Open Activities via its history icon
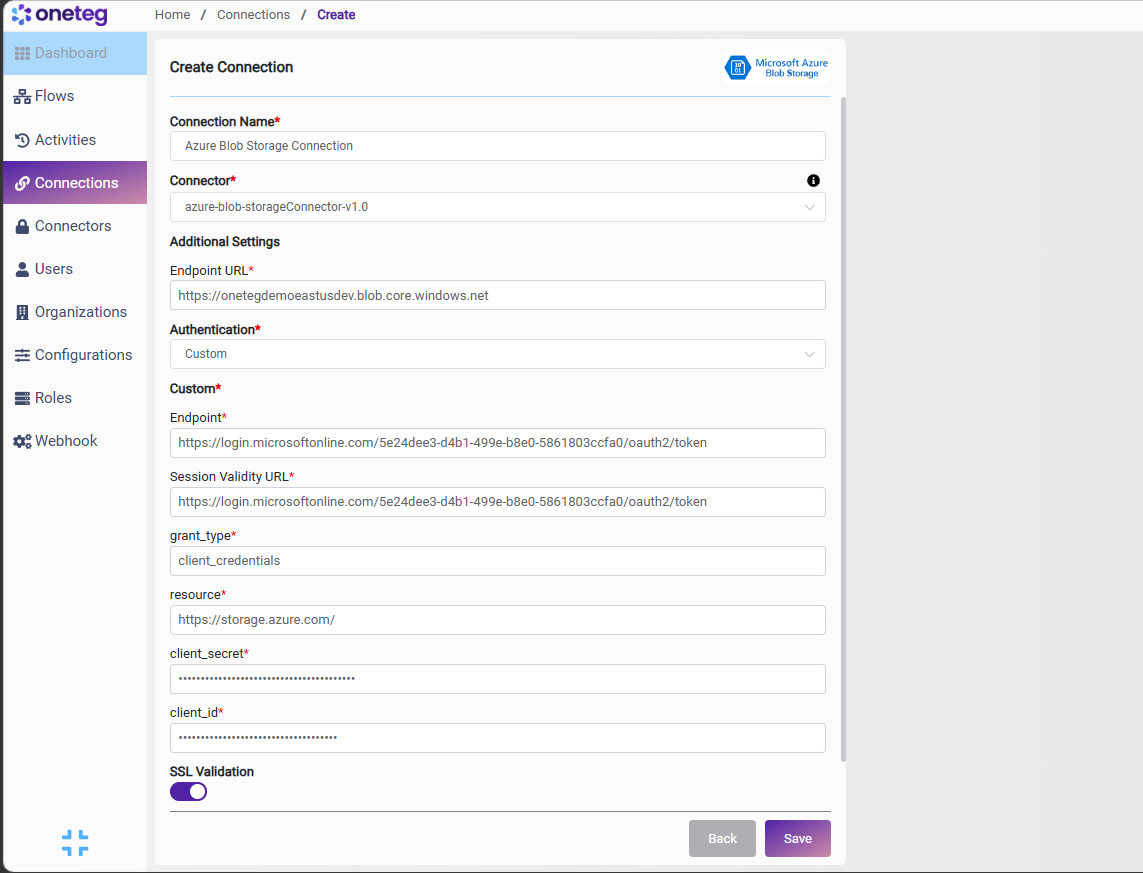Viewport: 1143px width, 873px height. pyautogui.click(x=22, y=140)
